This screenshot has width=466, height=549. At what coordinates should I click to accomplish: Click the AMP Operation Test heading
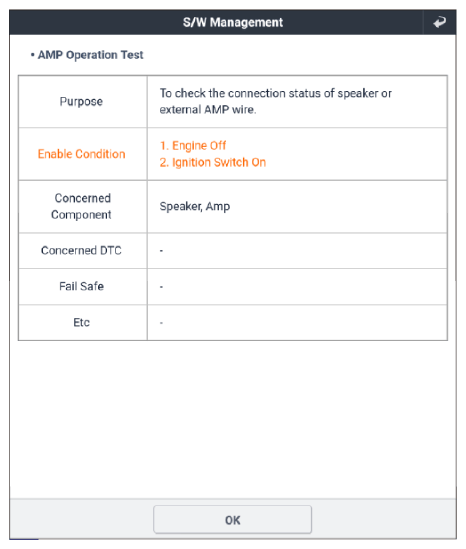point(90,55)
